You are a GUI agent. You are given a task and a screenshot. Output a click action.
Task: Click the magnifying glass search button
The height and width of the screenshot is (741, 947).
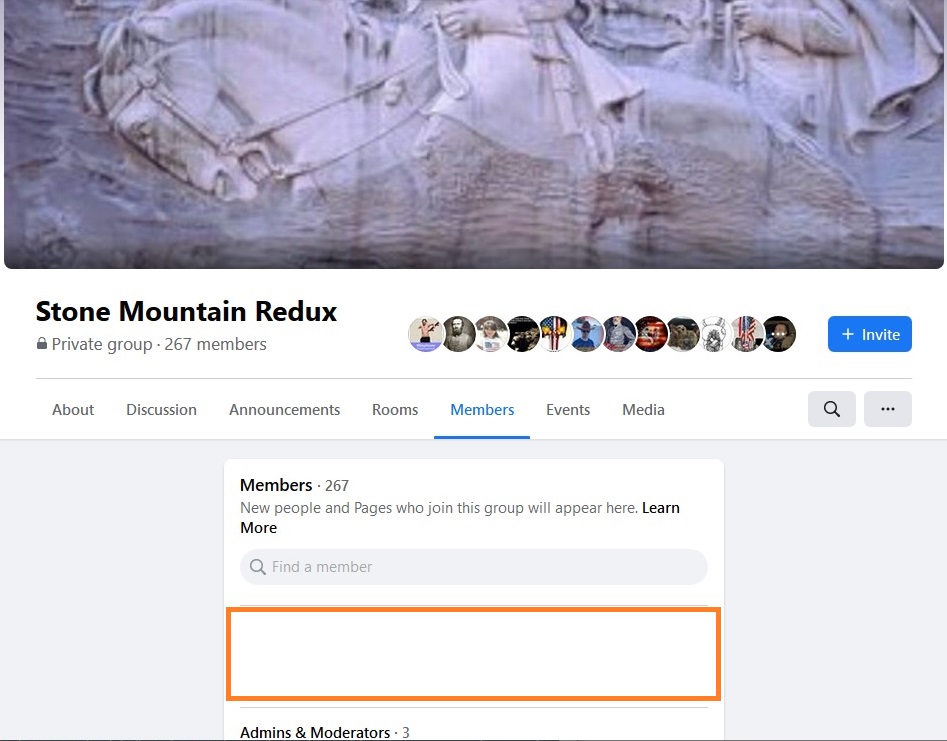(x=832, y=409)
